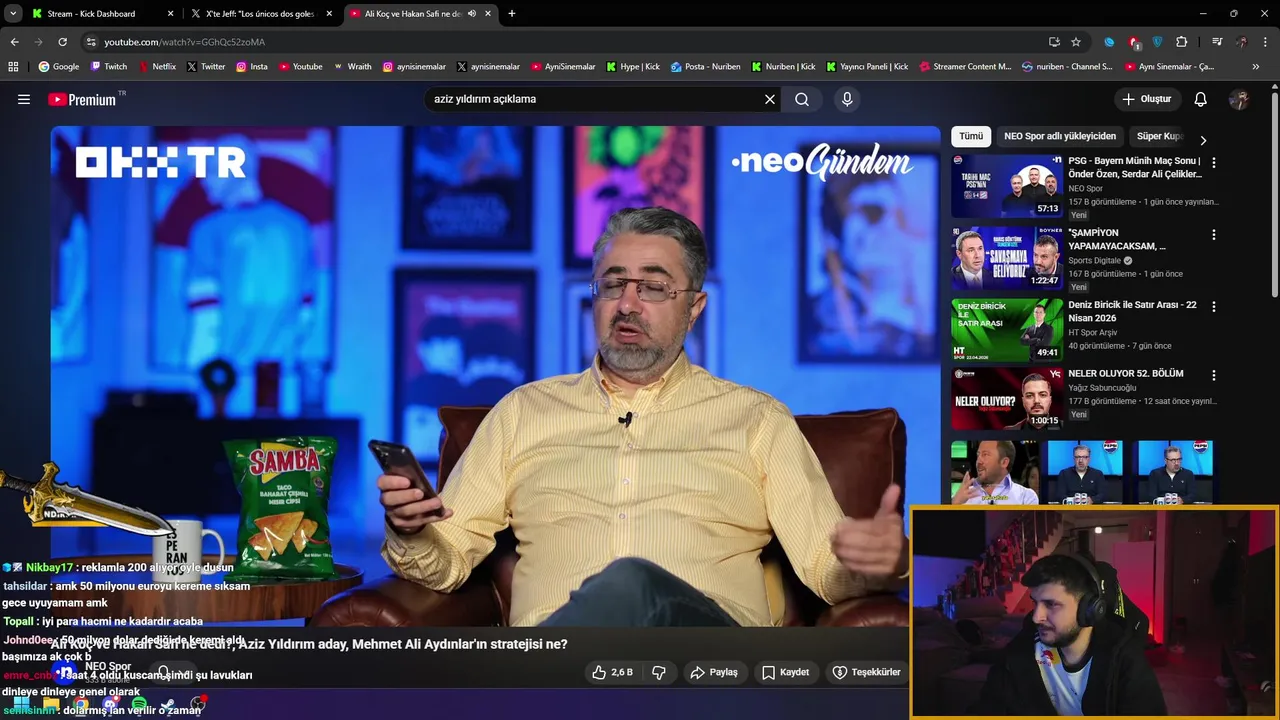
Task: Open the Posta - Nuriben bookmark
Action: [706, 67]
